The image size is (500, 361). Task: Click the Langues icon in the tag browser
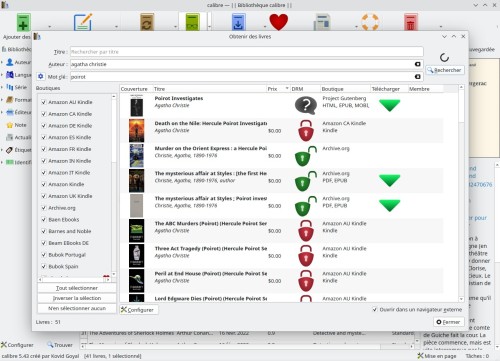coord(10,75)
